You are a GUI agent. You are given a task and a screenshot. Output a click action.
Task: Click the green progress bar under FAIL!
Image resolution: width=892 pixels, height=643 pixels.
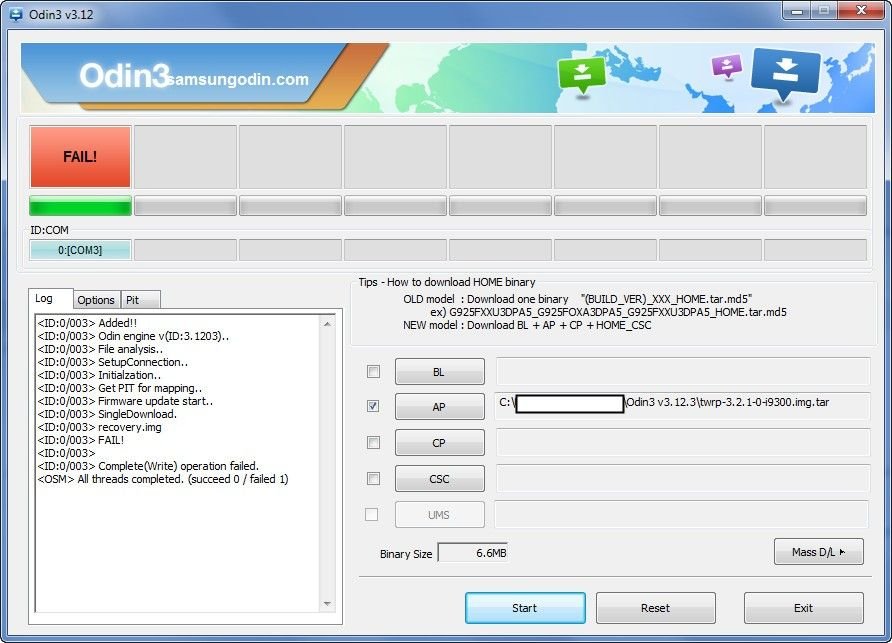click(80, 205)
